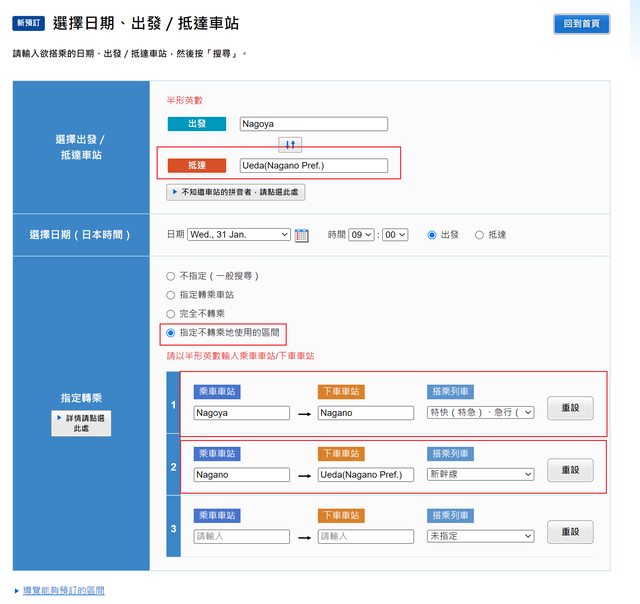Screen dimensions: 640x604
Task: Select the 指定轉乘車站 radio option
Action: tap(170, 295)
